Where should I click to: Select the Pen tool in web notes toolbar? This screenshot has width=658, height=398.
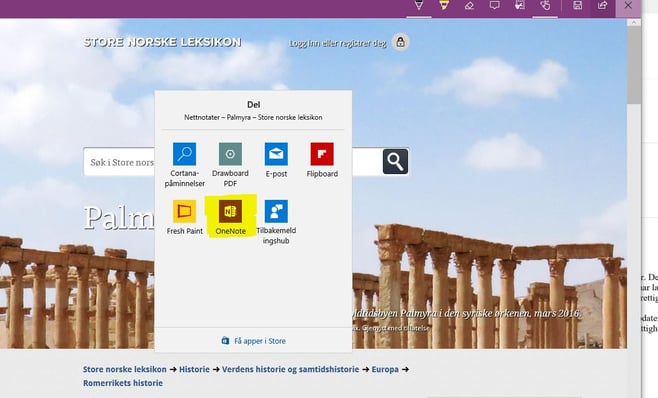(x=419, y=6)
